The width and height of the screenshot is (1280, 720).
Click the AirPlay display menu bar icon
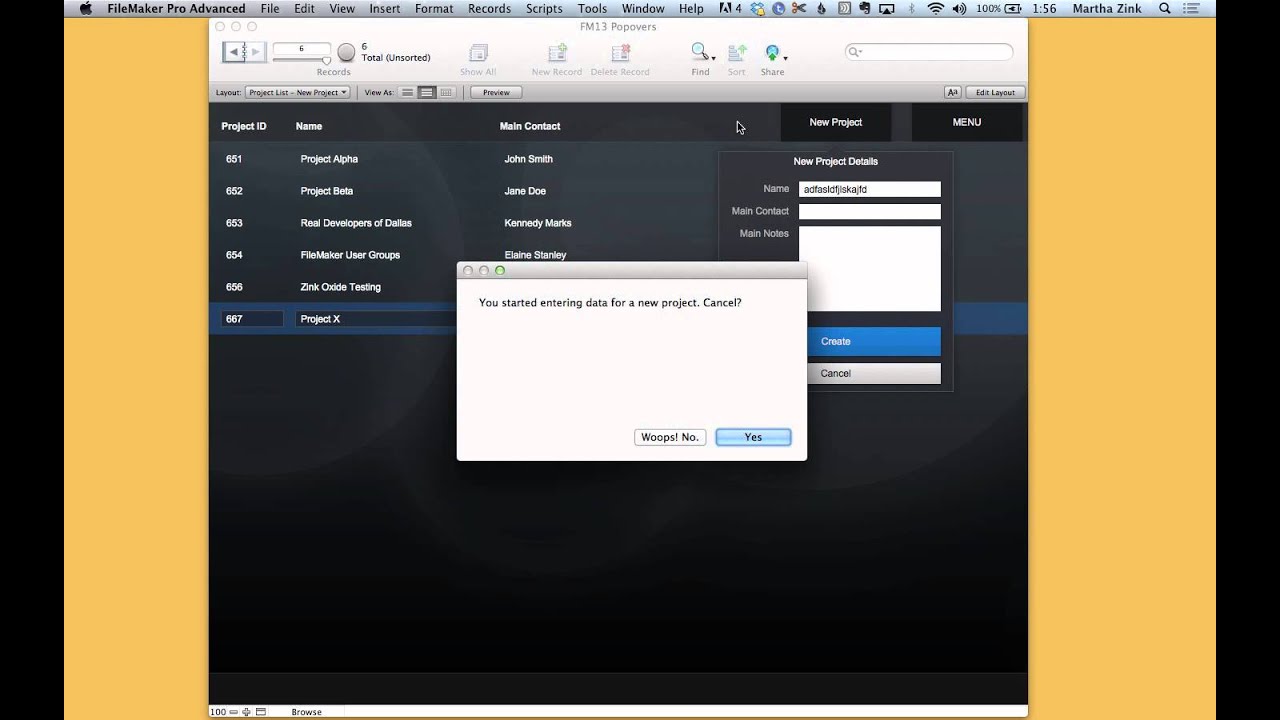pos(885,8)
